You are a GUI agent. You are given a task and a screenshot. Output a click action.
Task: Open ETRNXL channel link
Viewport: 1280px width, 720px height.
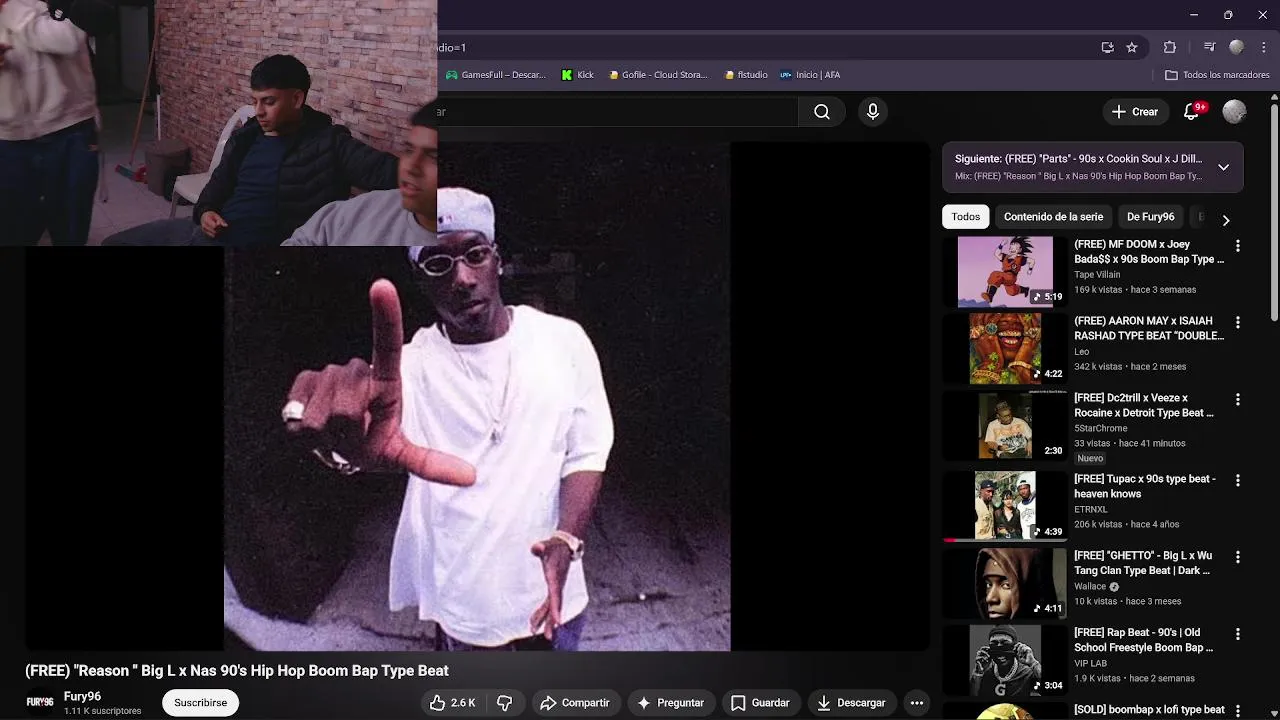click(x=1091, y=509)
